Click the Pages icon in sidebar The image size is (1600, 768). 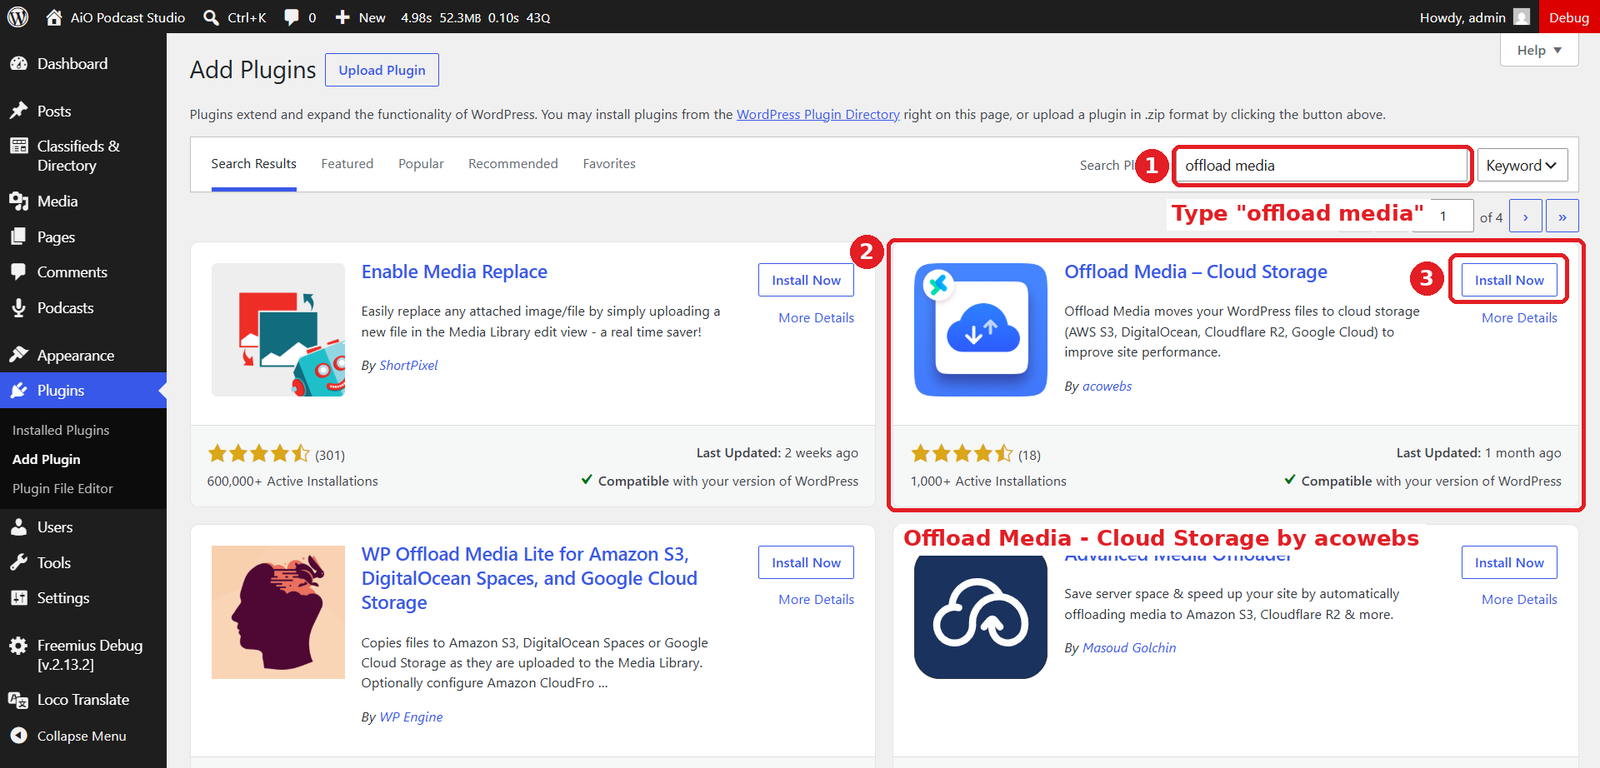pyautogui.click(x=19, y=237)
